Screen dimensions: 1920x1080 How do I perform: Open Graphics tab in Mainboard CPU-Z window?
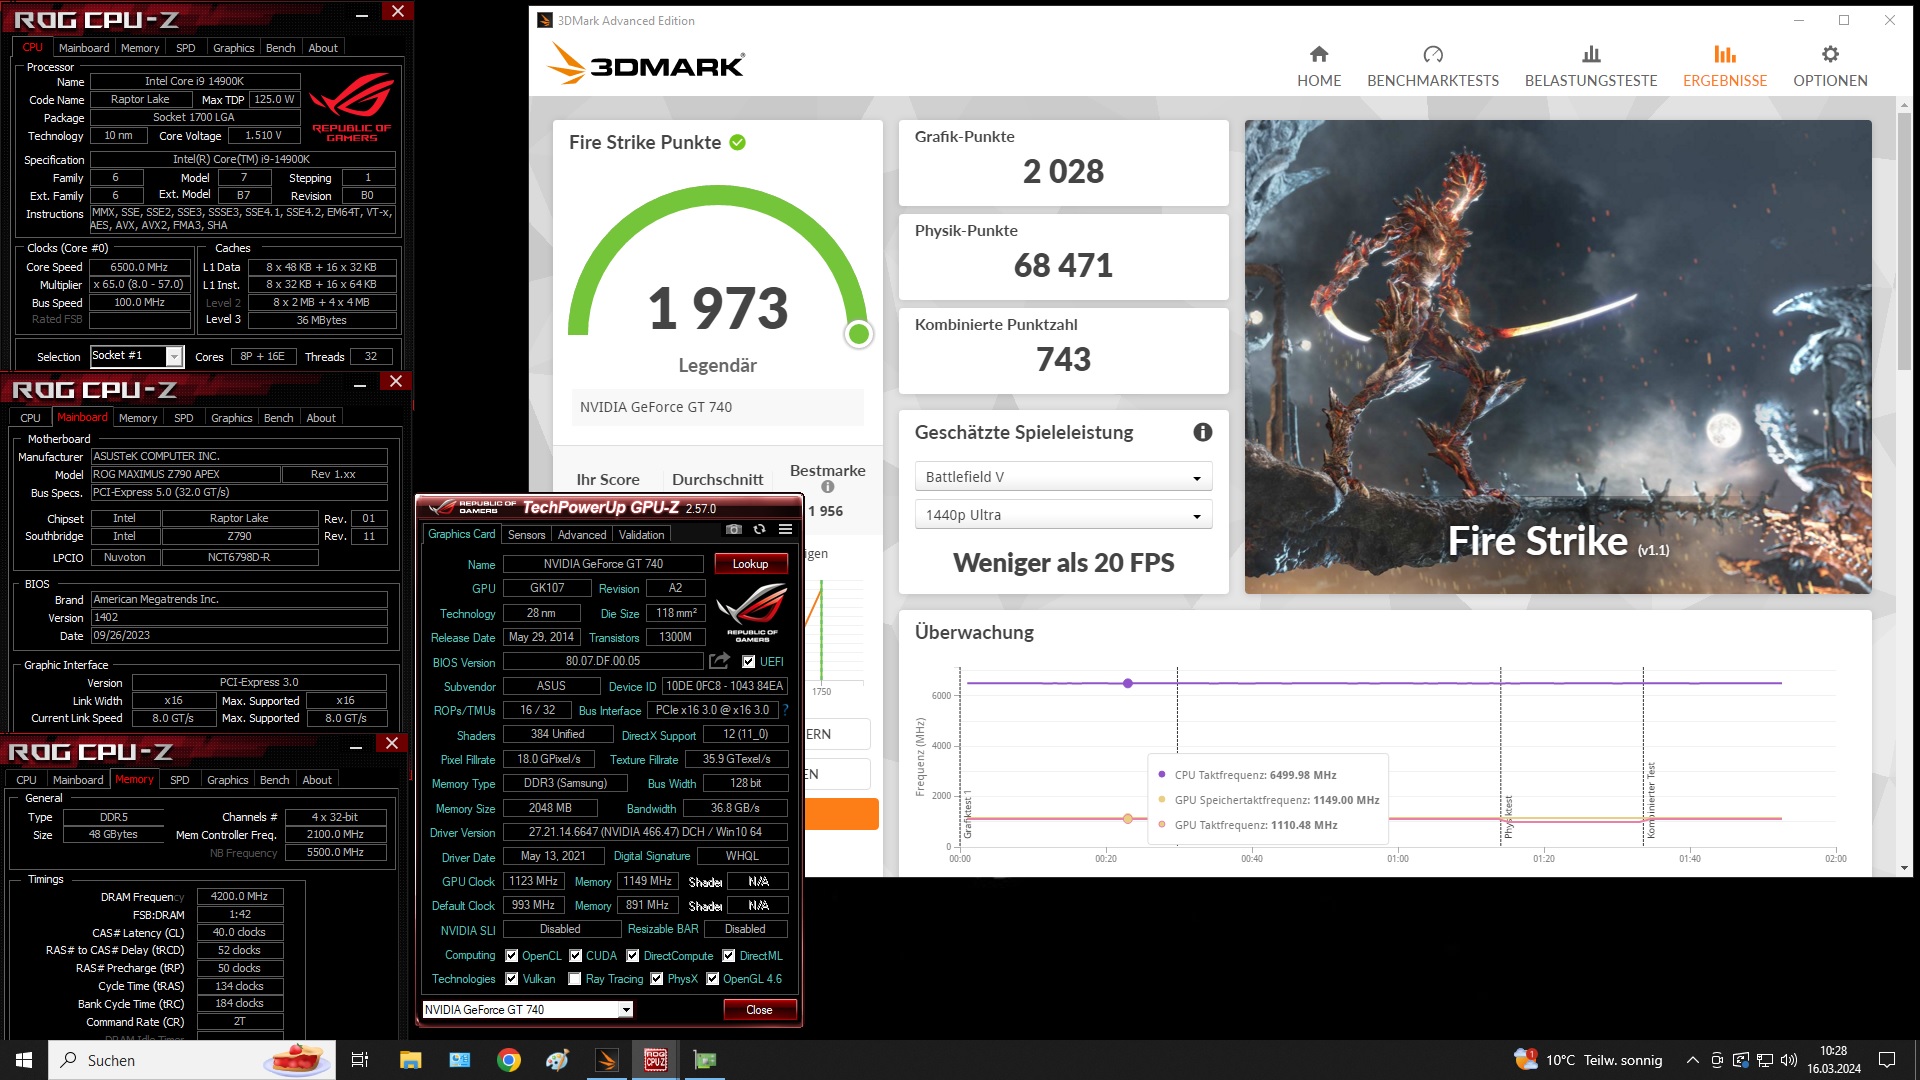[232, 418]
